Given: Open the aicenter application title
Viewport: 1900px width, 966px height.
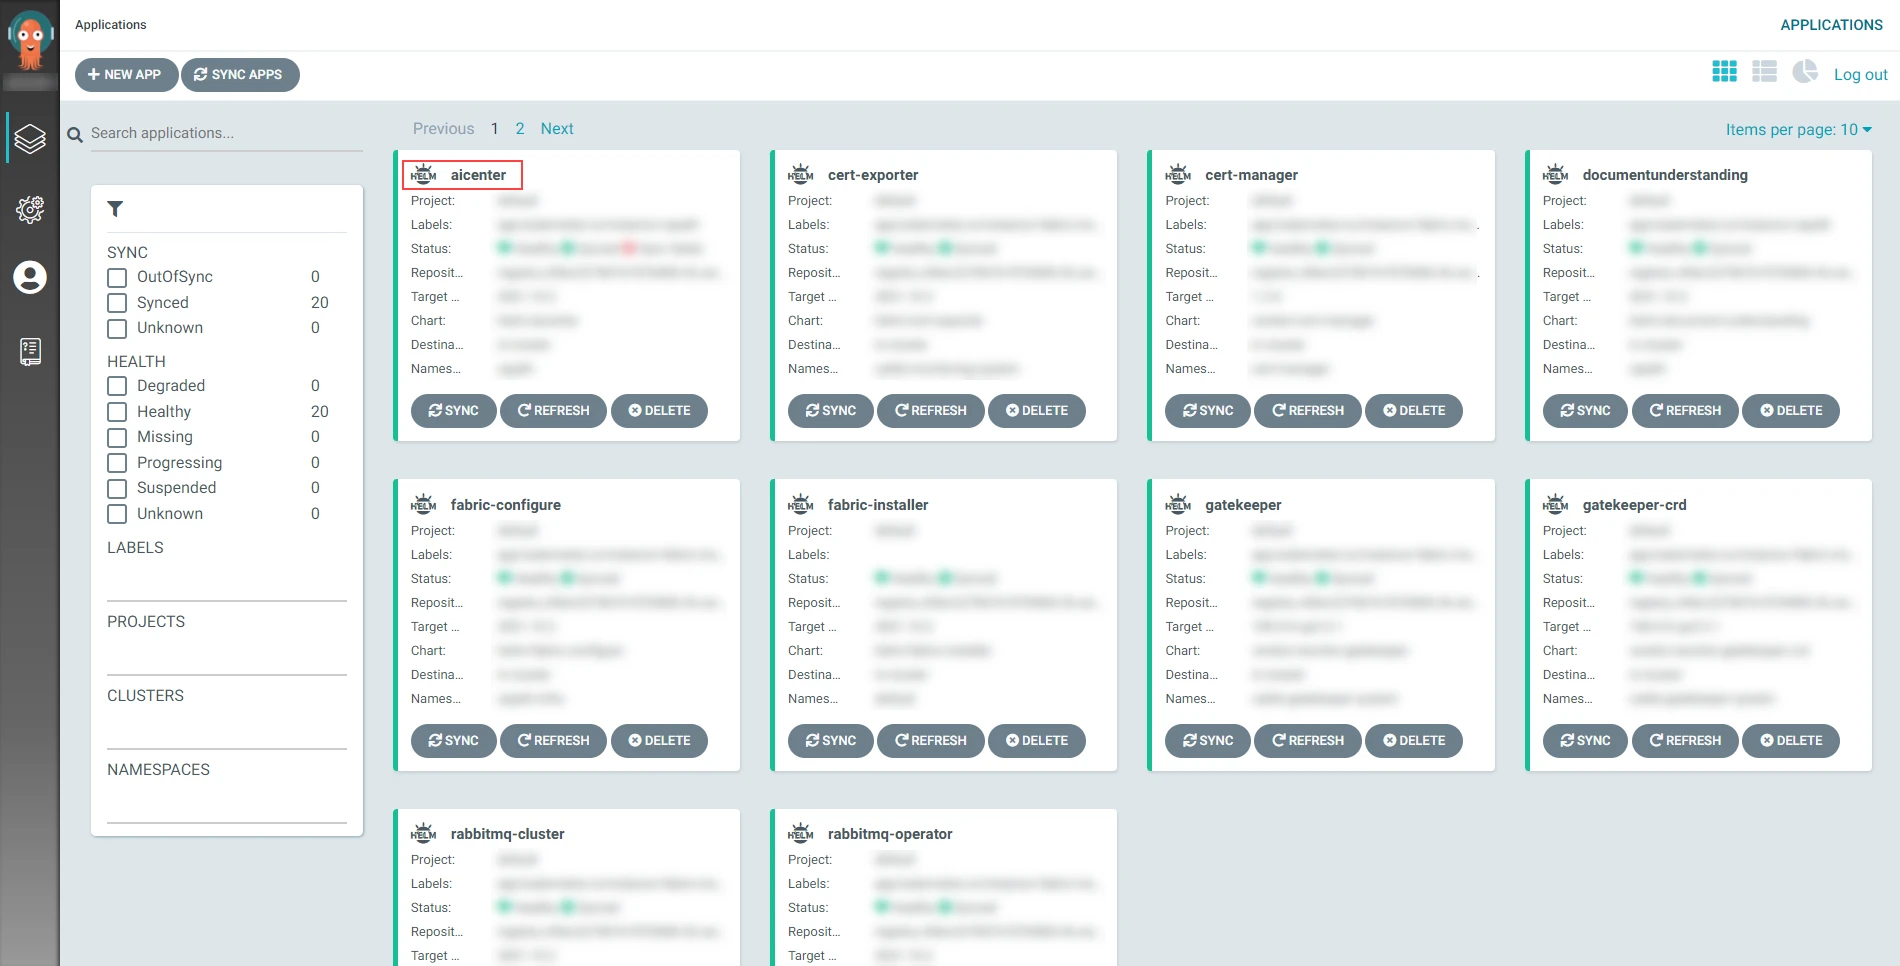Looking at the screenshot, I should pyautogui.click(x=478, y=175).
